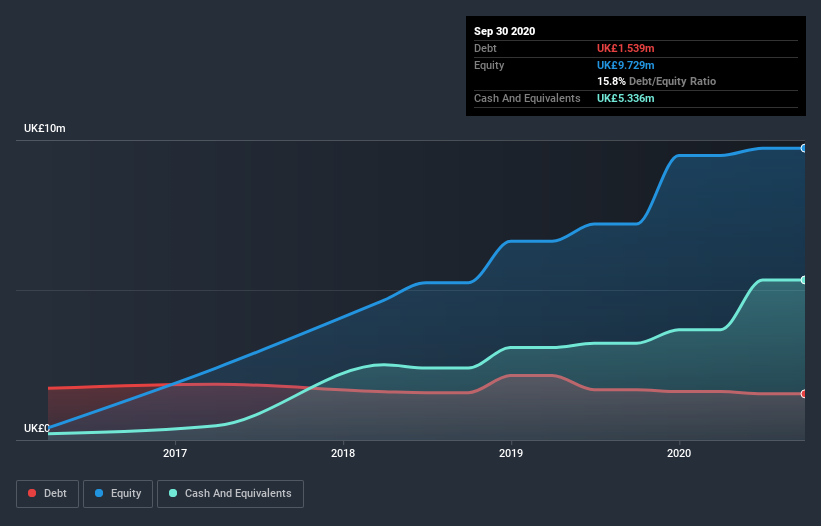
Task: Click the UK£9.729m equity value
Action: coord(626,65)
